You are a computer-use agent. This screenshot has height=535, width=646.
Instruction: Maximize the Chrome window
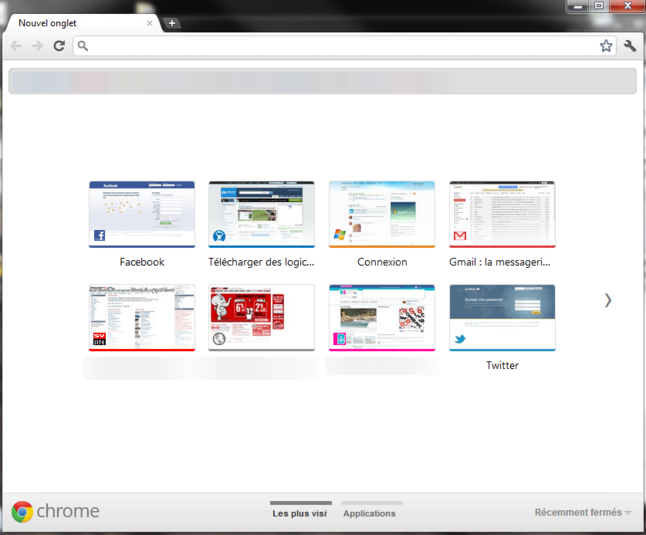[x=599, y=6]
